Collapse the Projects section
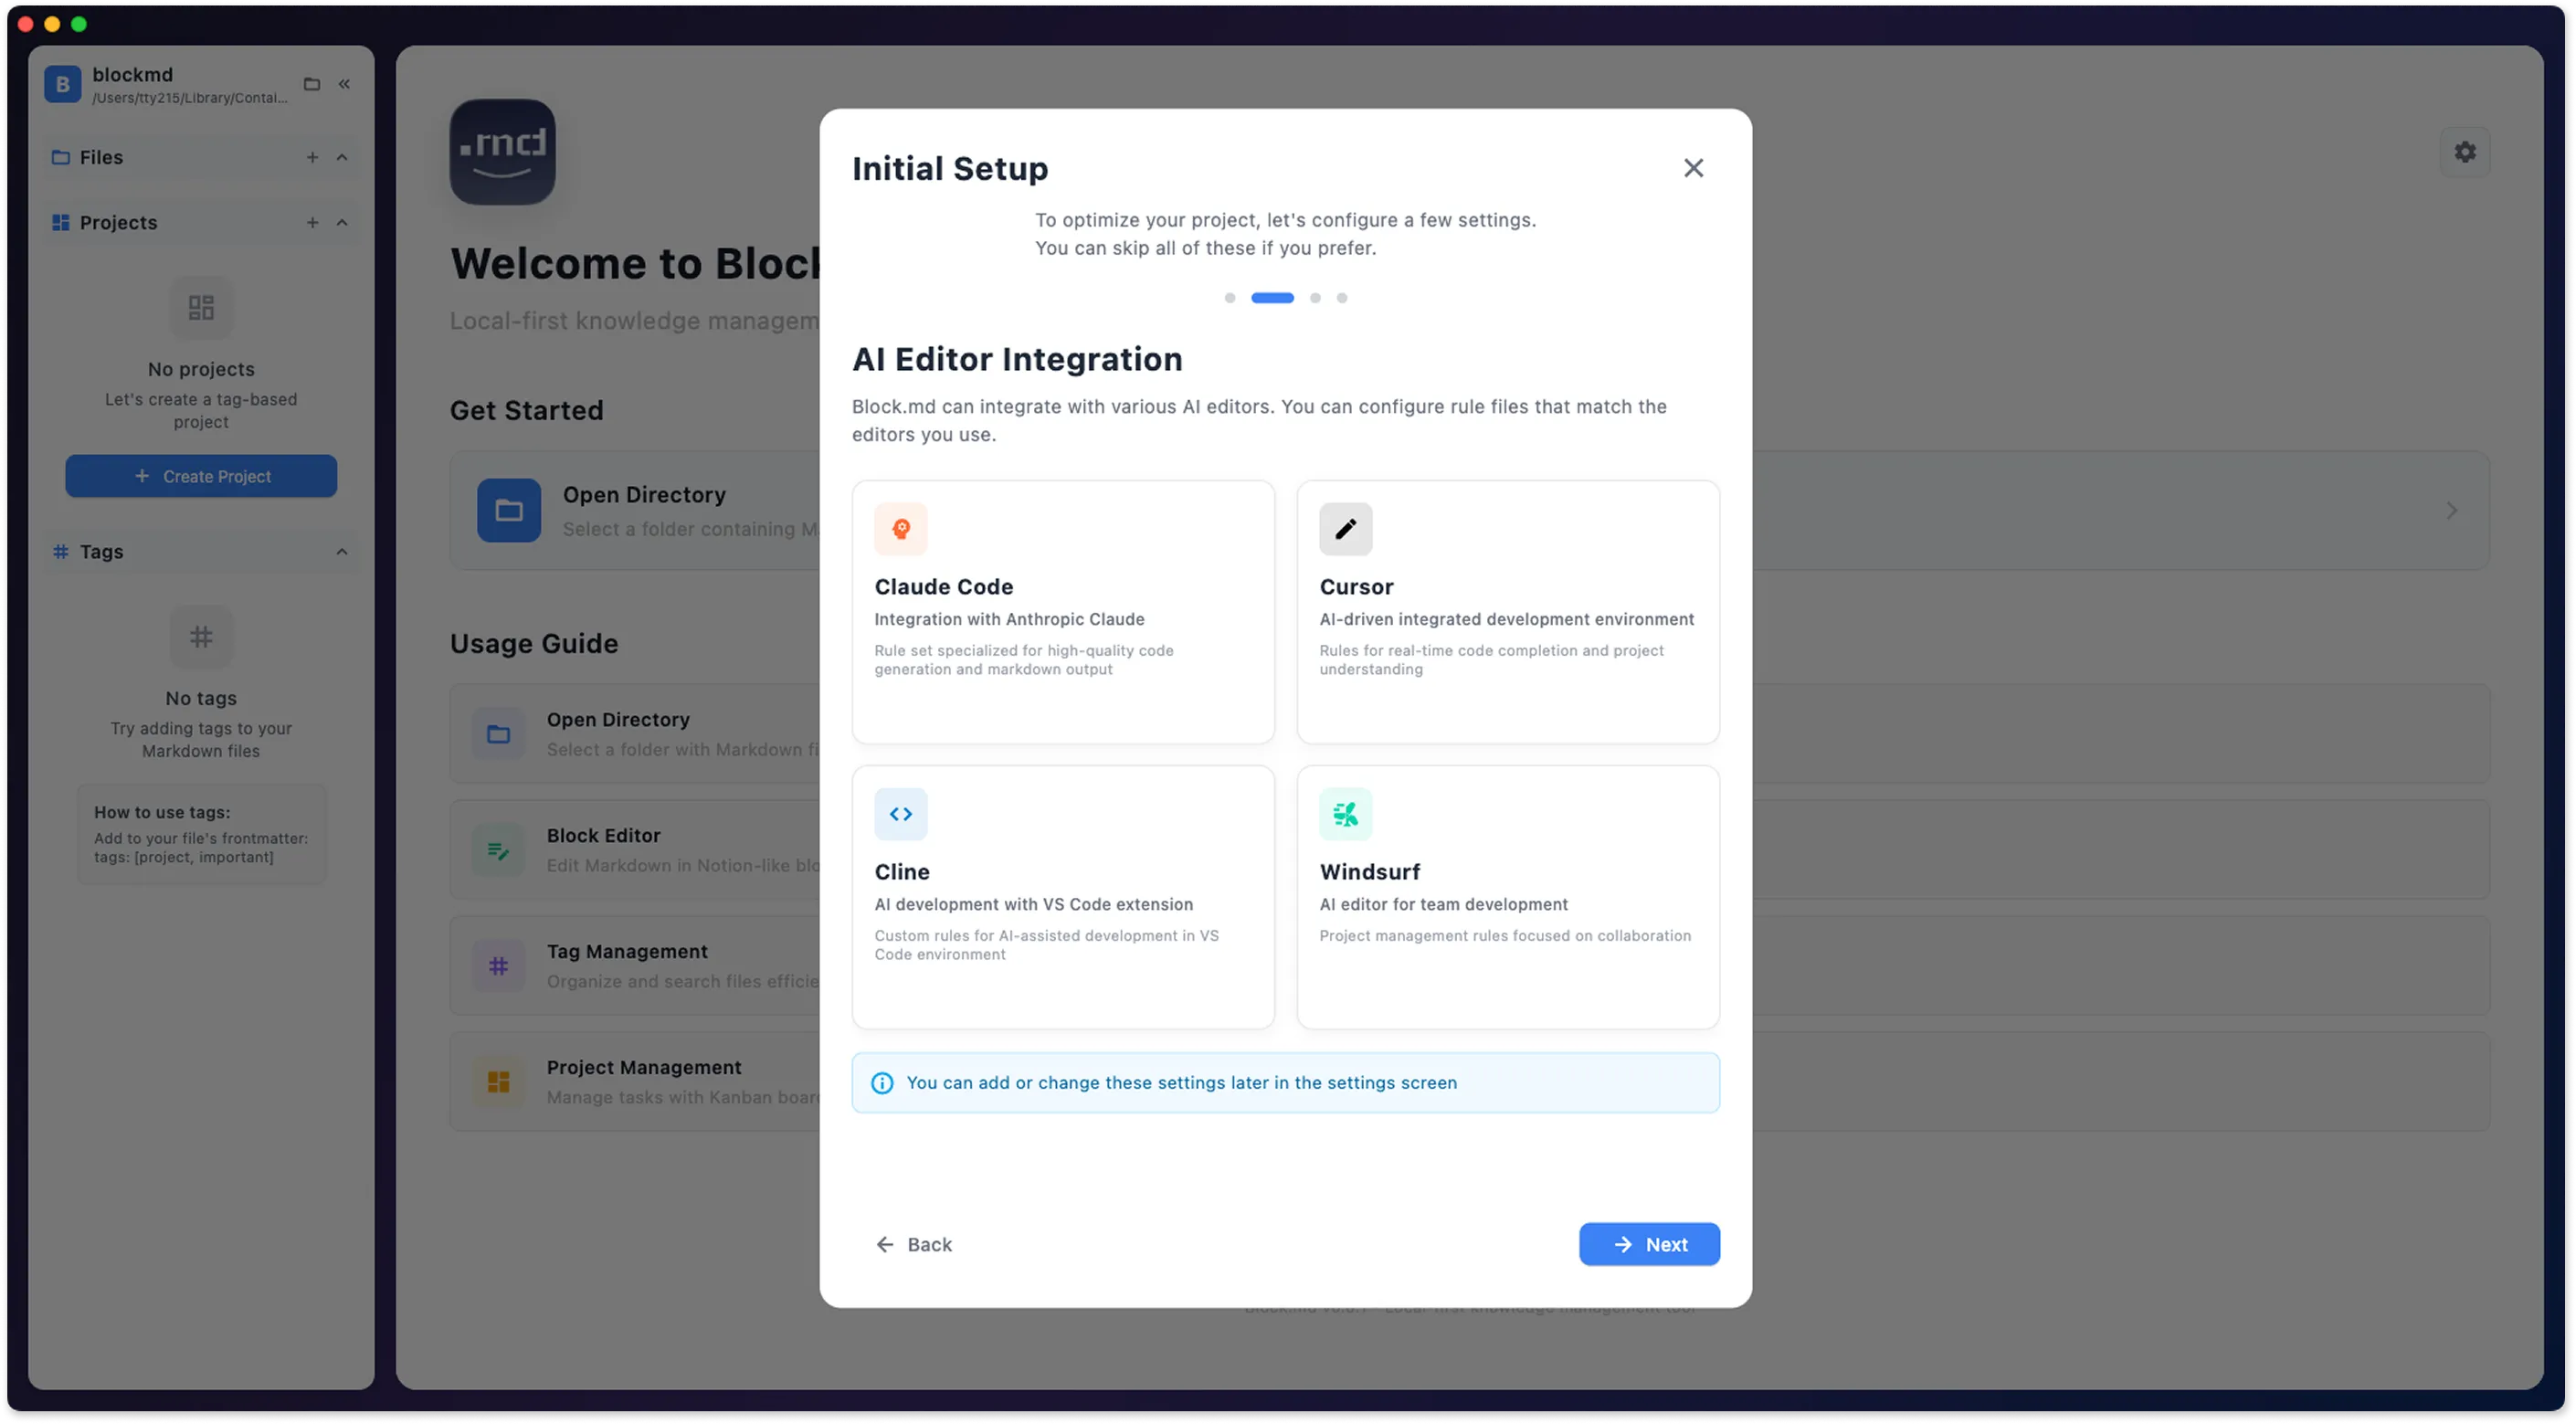 (342, 222)
